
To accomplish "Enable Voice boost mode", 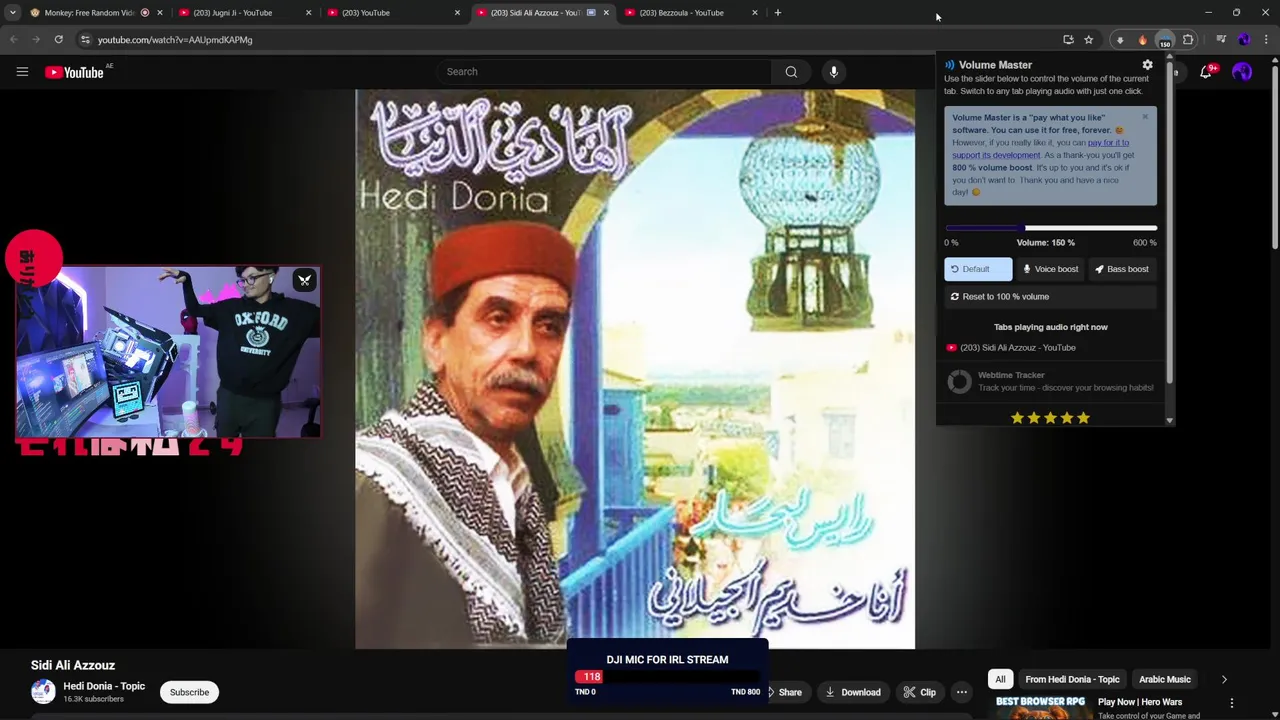I will coord(1050,269).
